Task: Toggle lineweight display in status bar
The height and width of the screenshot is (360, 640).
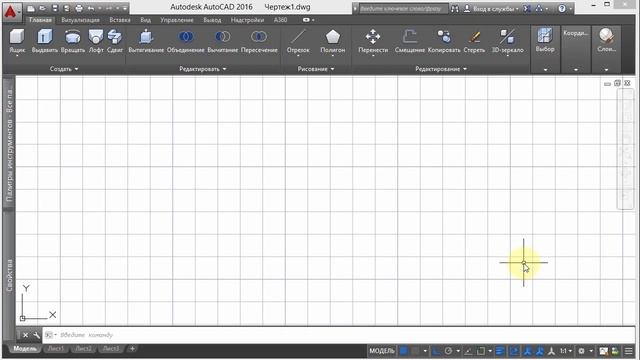Action: (x=500, y=351)
